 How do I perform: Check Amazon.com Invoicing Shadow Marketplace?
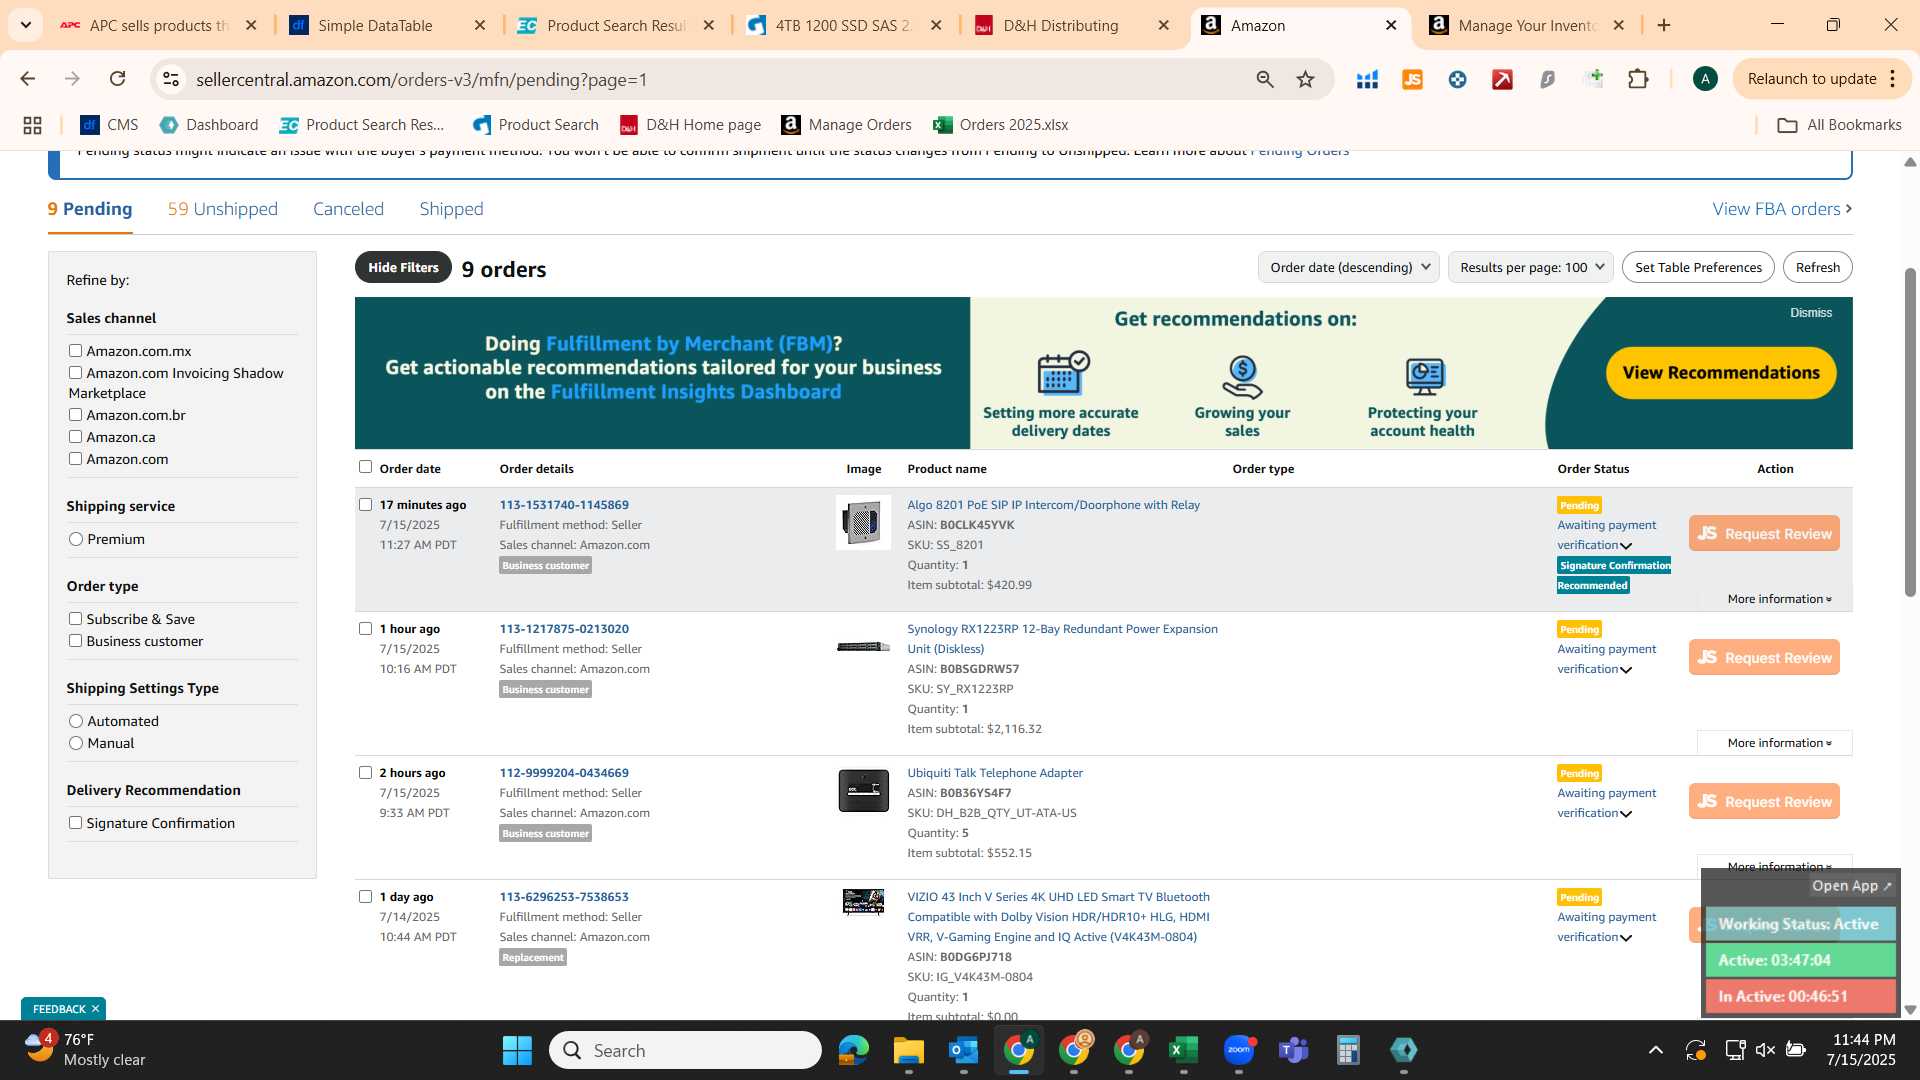(x=75, y=372)
